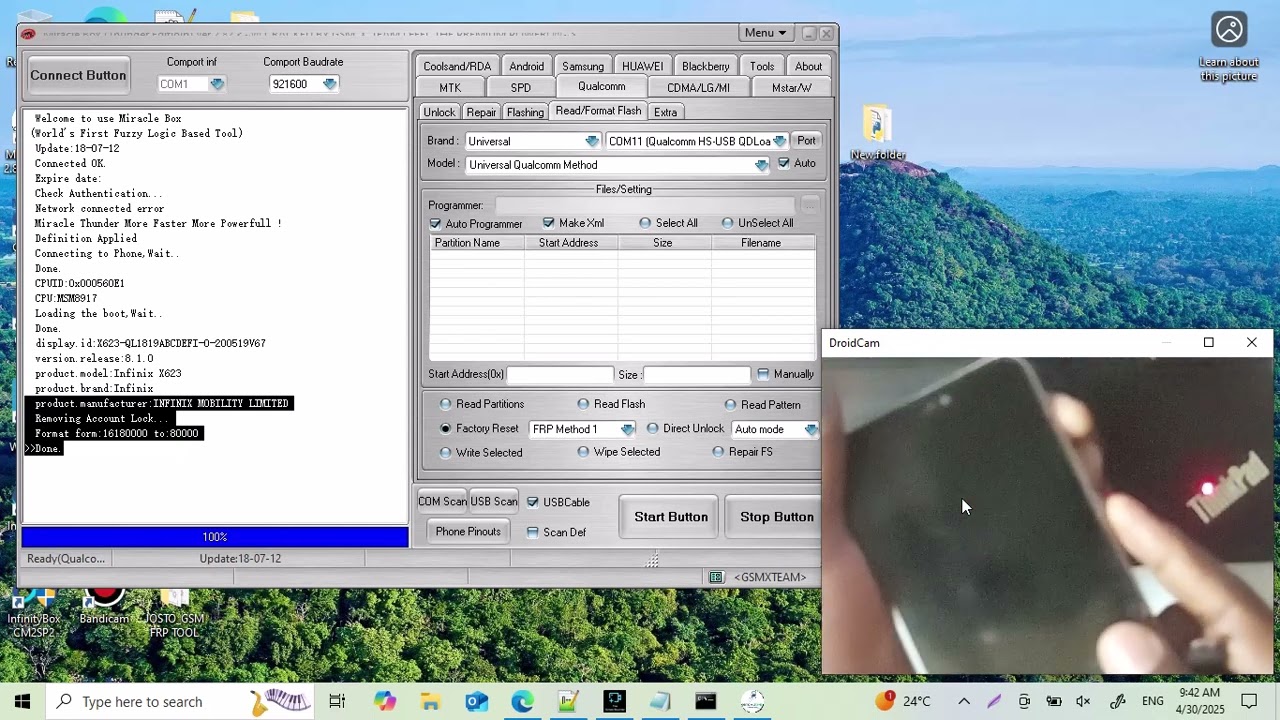Open the command prompt taskbar icon
The image size is (1280, 720).
706,701
